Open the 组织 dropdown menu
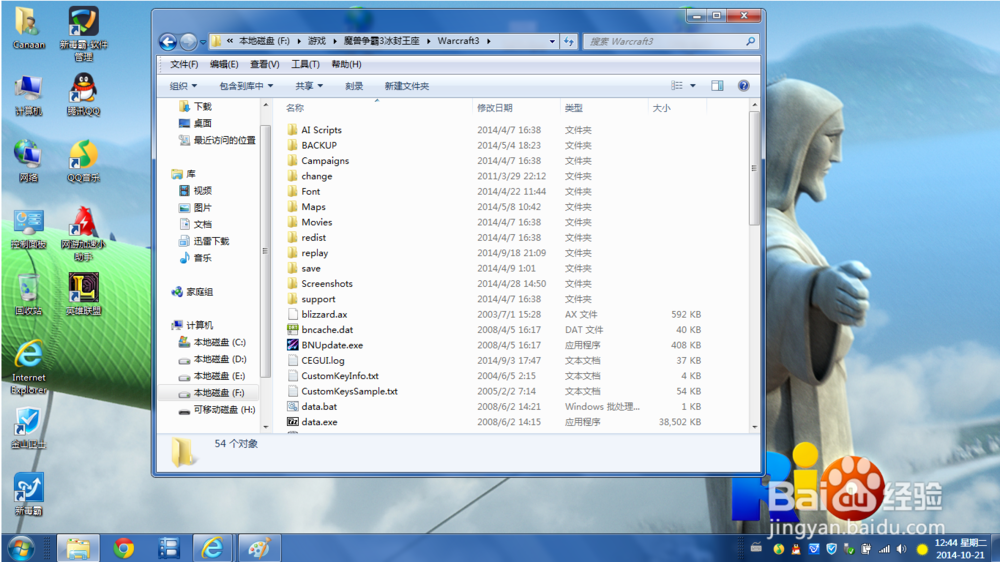 (183, 86)
